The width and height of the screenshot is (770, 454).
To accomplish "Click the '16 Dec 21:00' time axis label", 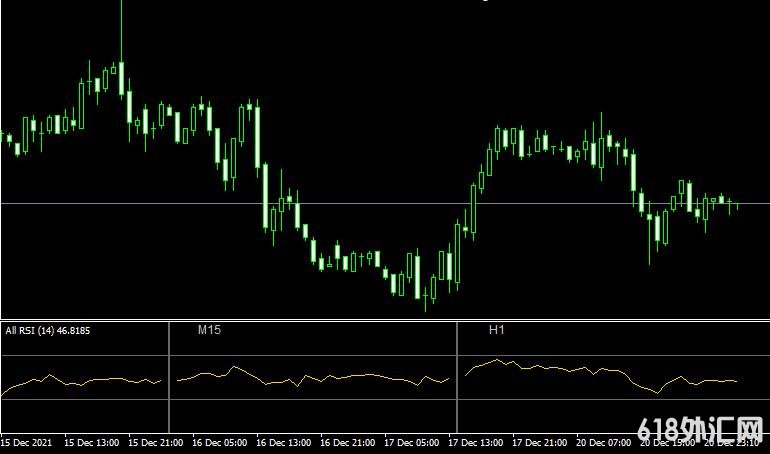I will coord(348,443).
